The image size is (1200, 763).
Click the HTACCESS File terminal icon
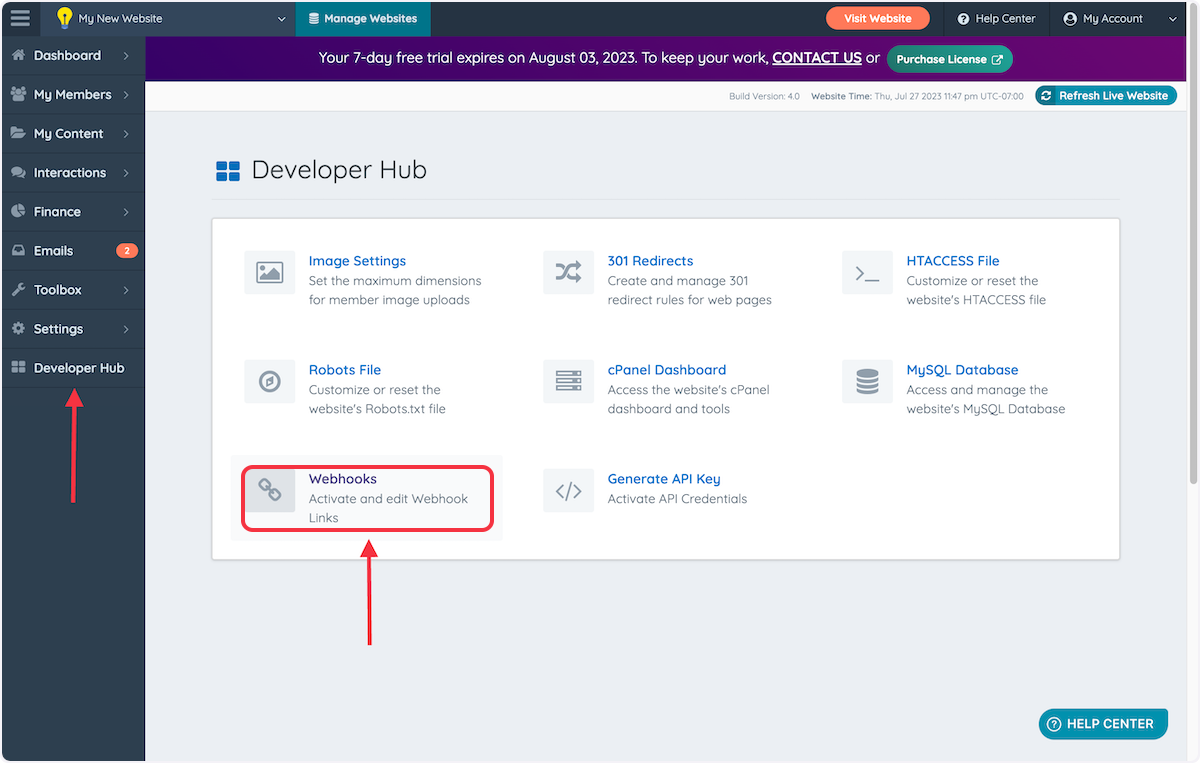coord(867,272)
